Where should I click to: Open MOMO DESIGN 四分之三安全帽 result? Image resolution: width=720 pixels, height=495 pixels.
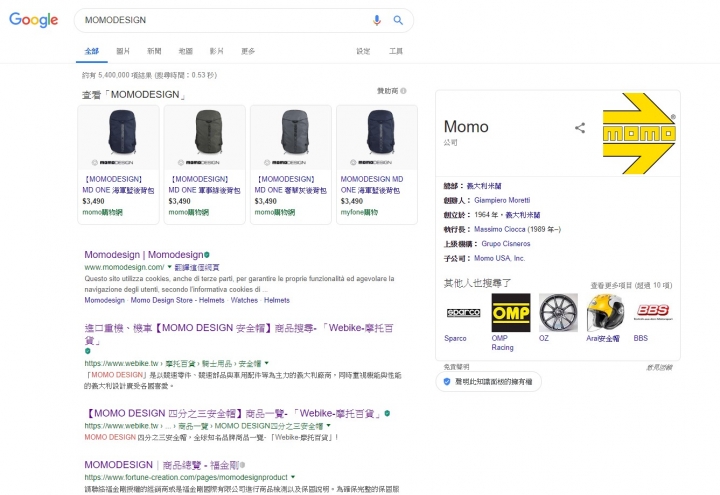click(x=233, y=413)
